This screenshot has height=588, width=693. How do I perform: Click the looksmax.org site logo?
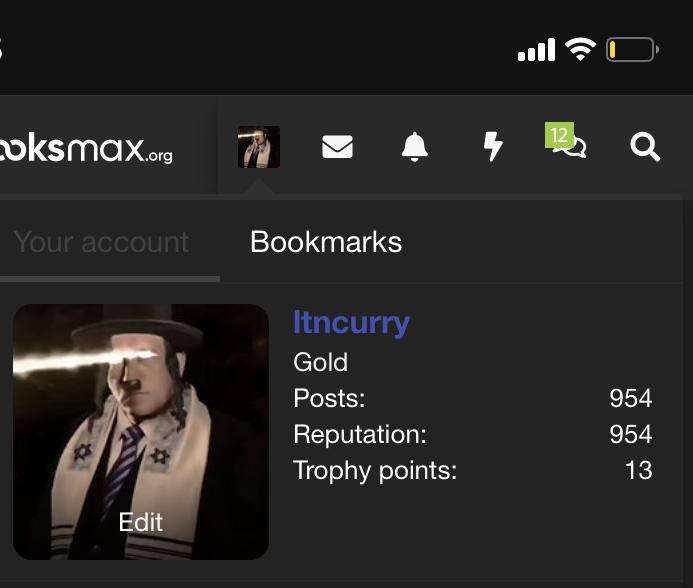point(87,148)
